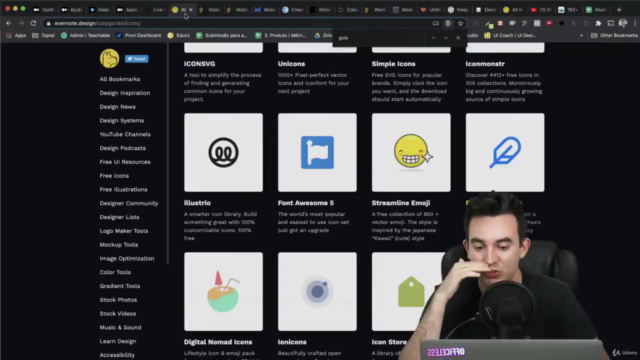Open the Apps bookmarks shortcut
Viewport: 640px width, 360px height.
pos(16,36)
